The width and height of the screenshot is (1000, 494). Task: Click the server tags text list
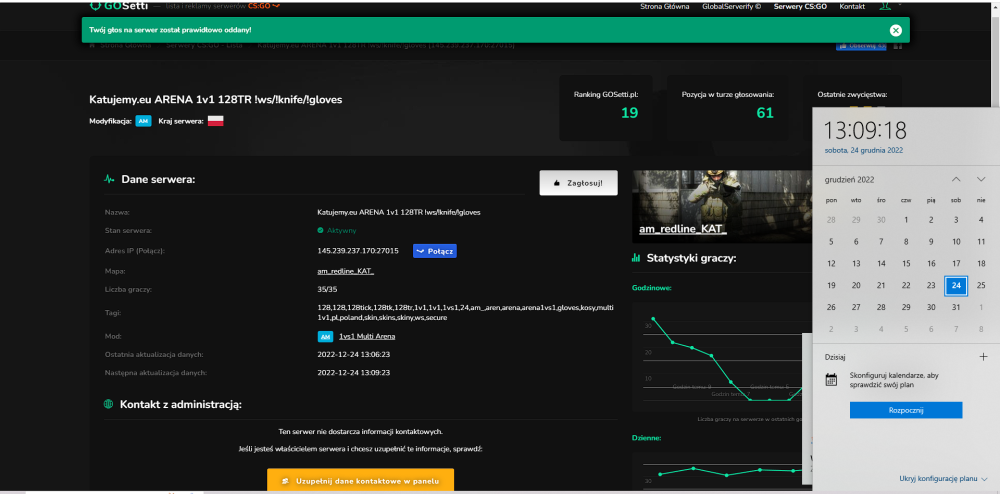click(x=466, y=312)
